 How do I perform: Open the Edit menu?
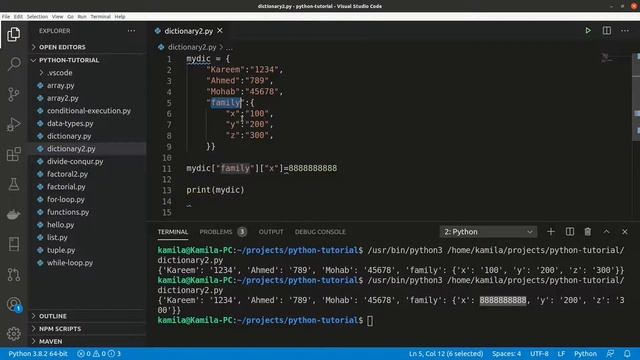(18, 16)
